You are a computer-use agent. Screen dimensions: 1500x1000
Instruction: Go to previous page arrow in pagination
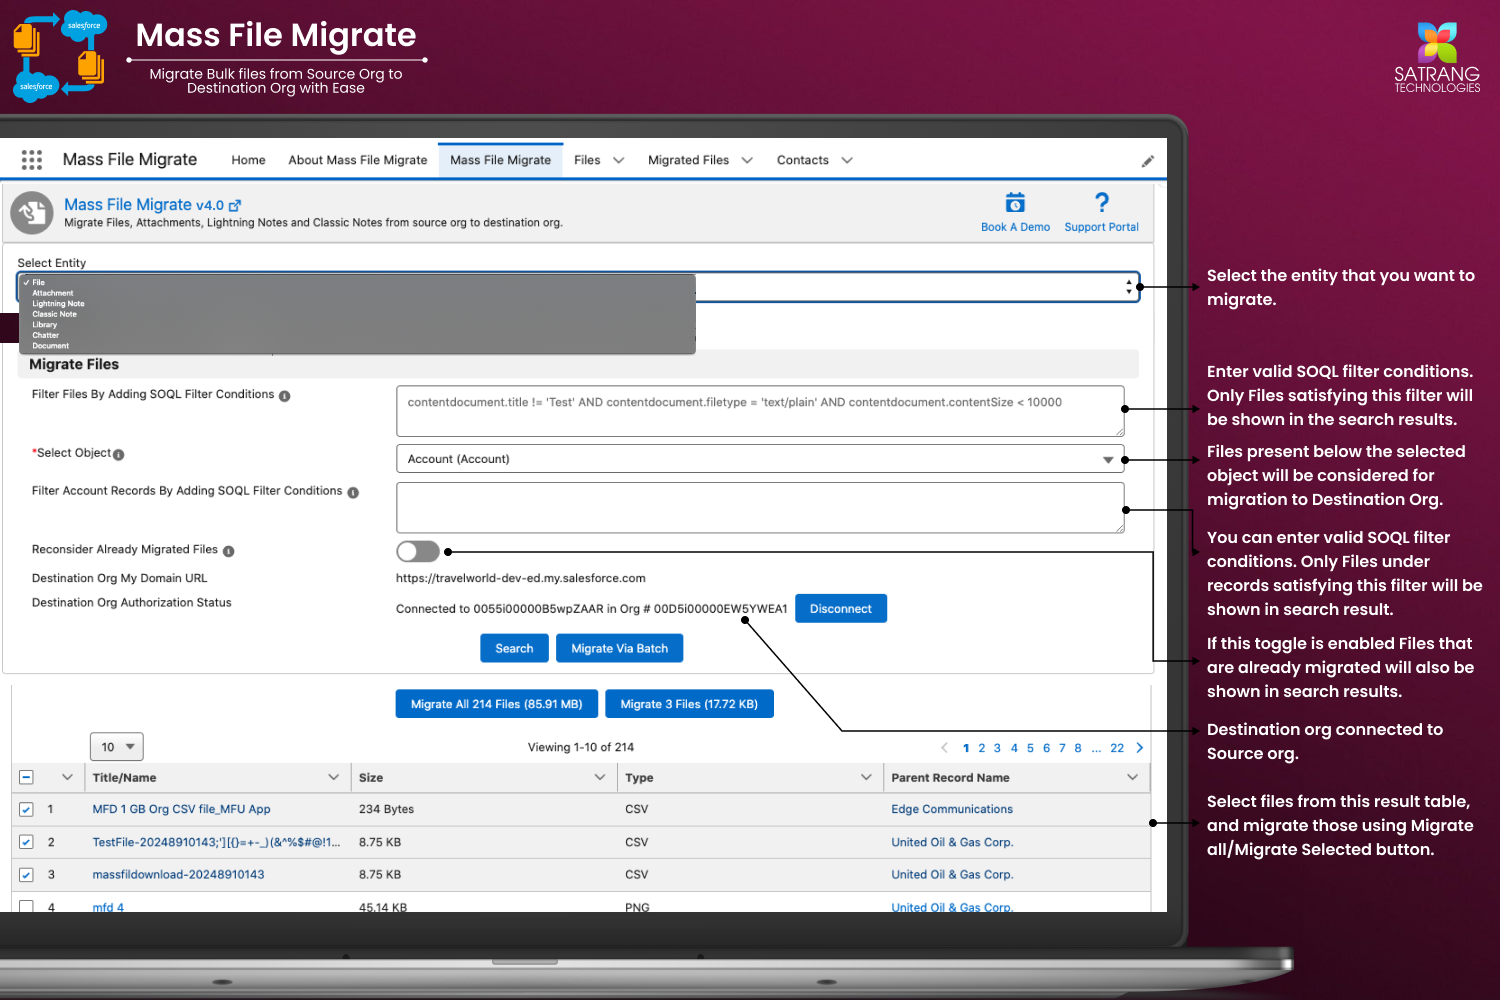coord(945,748)
